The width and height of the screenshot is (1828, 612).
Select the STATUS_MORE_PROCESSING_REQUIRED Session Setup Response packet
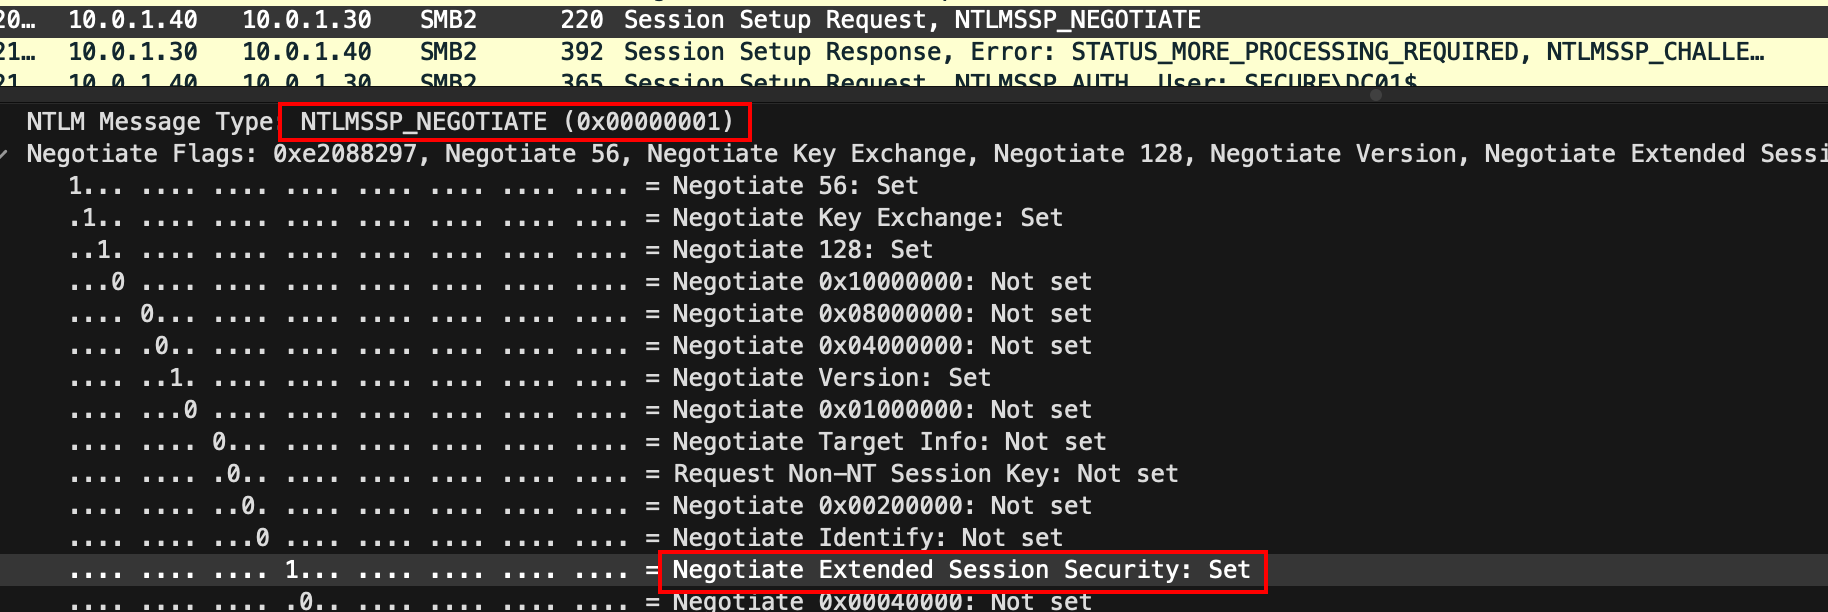(911, 52)
